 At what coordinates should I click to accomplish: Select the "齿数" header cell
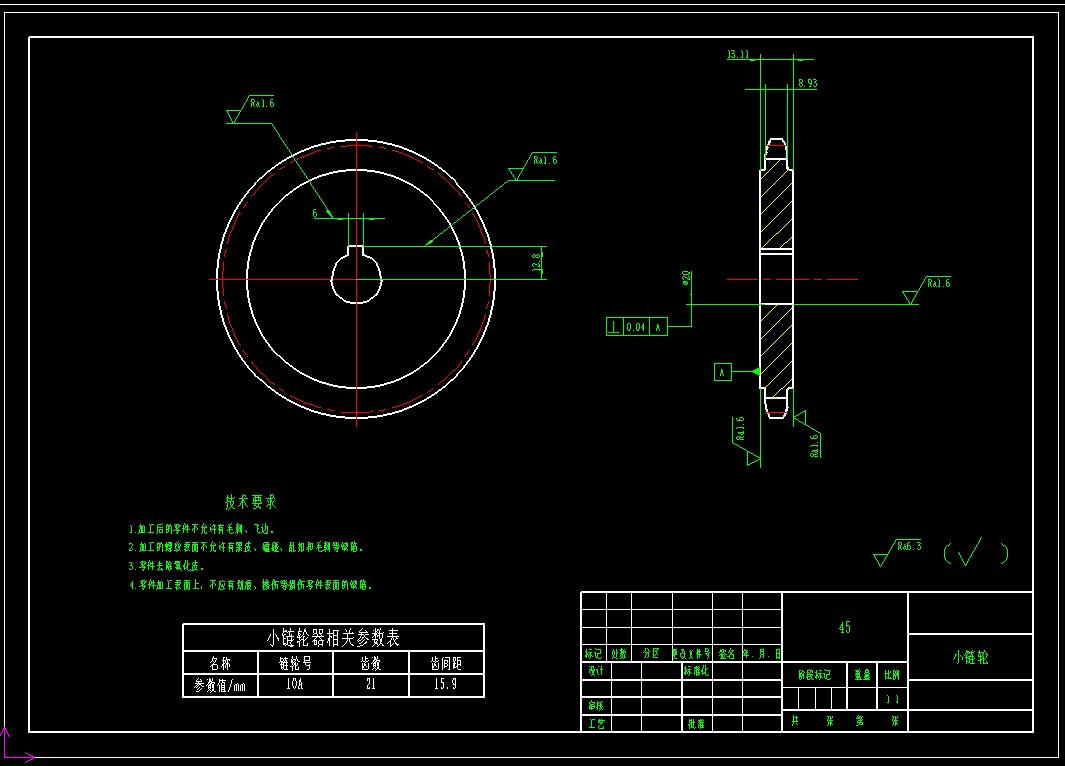click(x=371, y=663)
